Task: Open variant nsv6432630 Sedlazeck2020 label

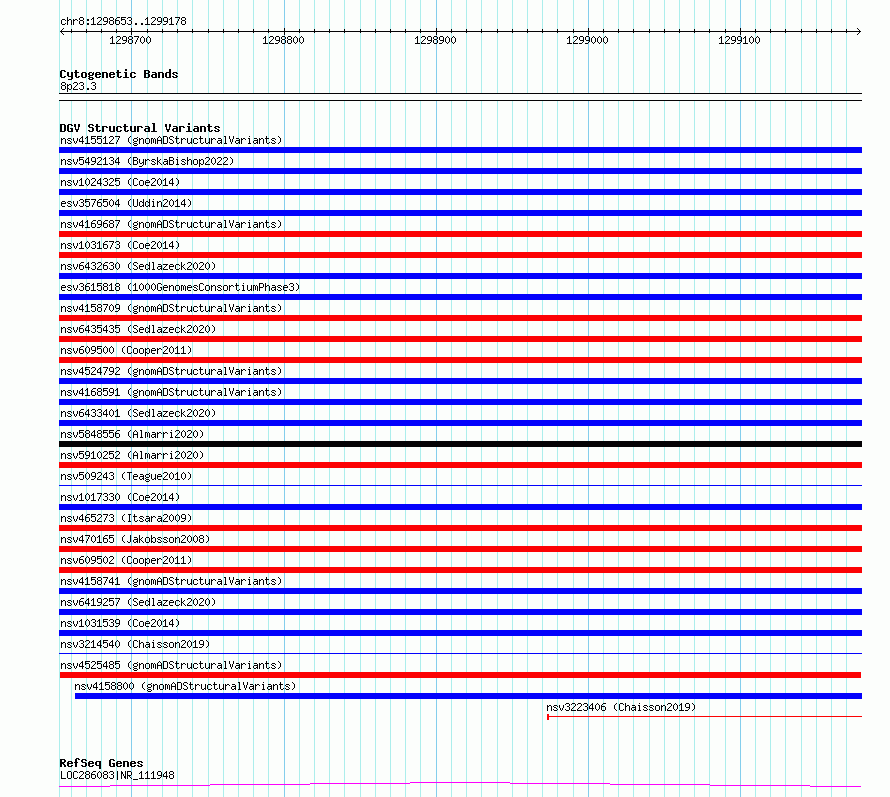Action: point(138,266)
